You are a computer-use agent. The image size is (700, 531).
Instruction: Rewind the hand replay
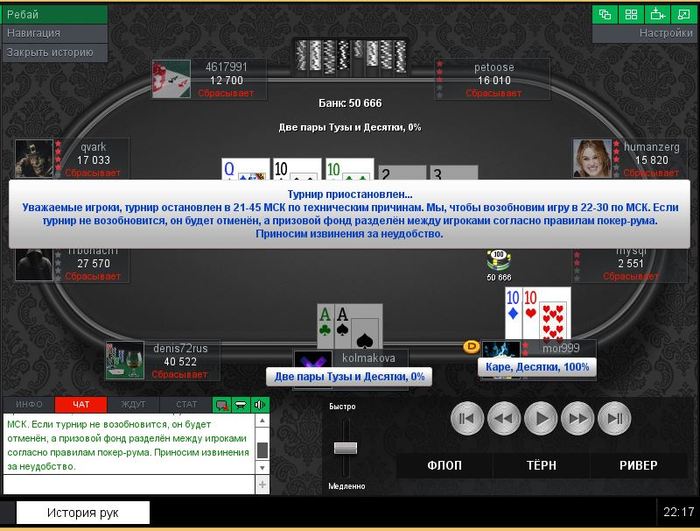click(504, 418)
